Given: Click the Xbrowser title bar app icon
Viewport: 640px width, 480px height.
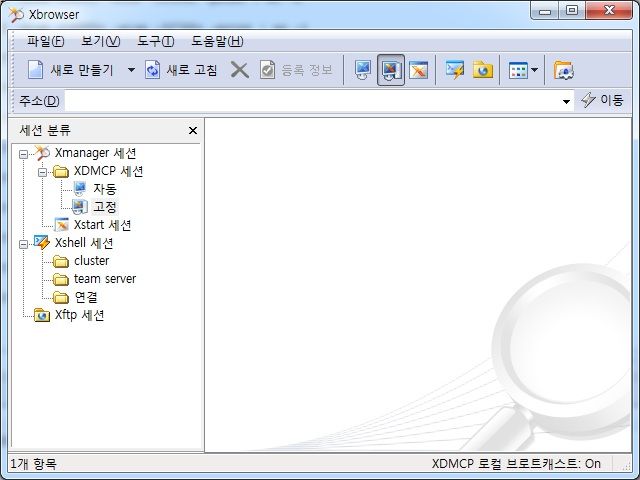Looking at the screenshot, I should point(16,15).
